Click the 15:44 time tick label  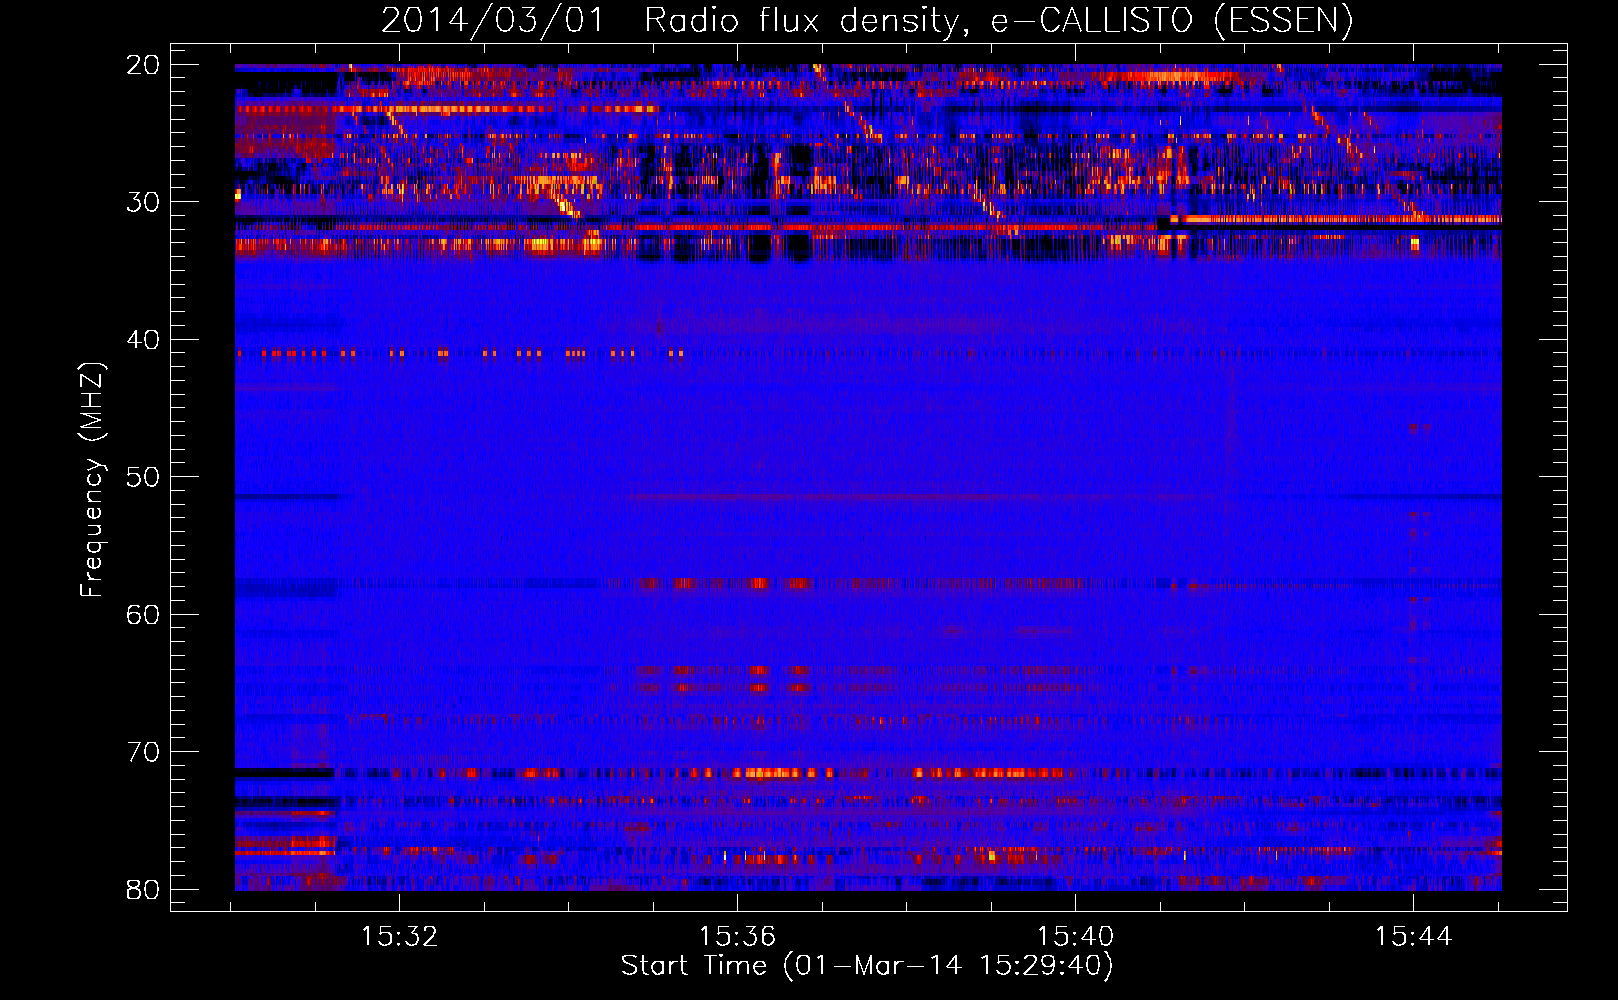click(1414, 936)
